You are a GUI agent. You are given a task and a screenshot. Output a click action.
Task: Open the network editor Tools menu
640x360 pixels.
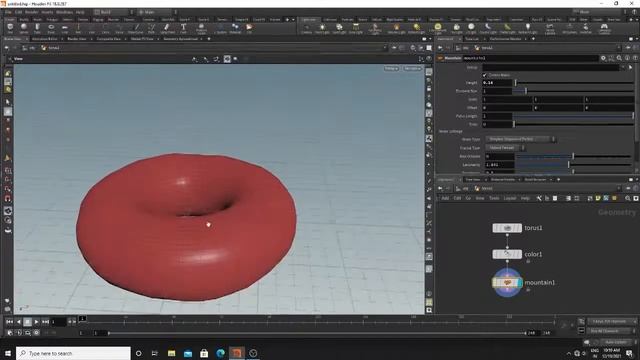pos(494,198)
